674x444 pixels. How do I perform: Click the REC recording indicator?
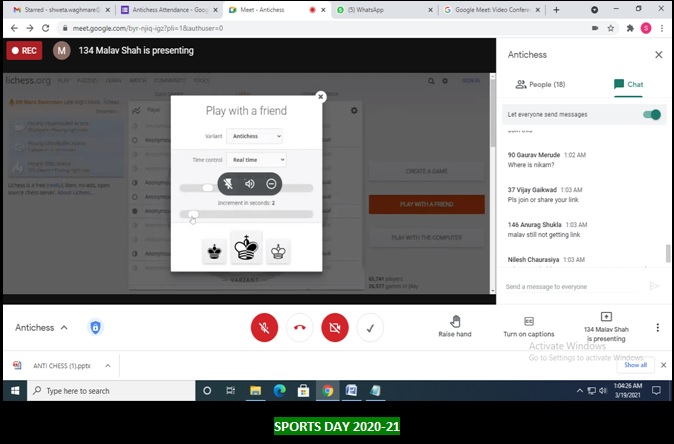pyautogui.click(x=24, y=50)
